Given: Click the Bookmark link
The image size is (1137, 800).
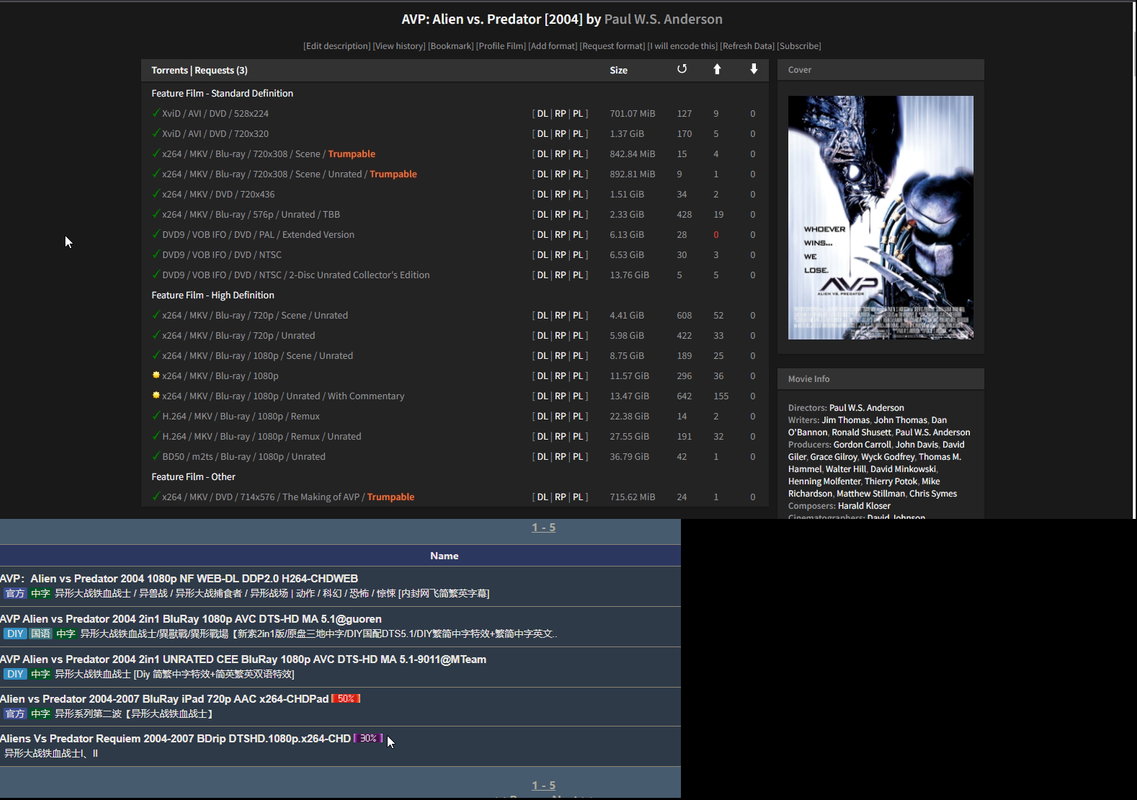Looking at the screenshot, I should (450, 46).
